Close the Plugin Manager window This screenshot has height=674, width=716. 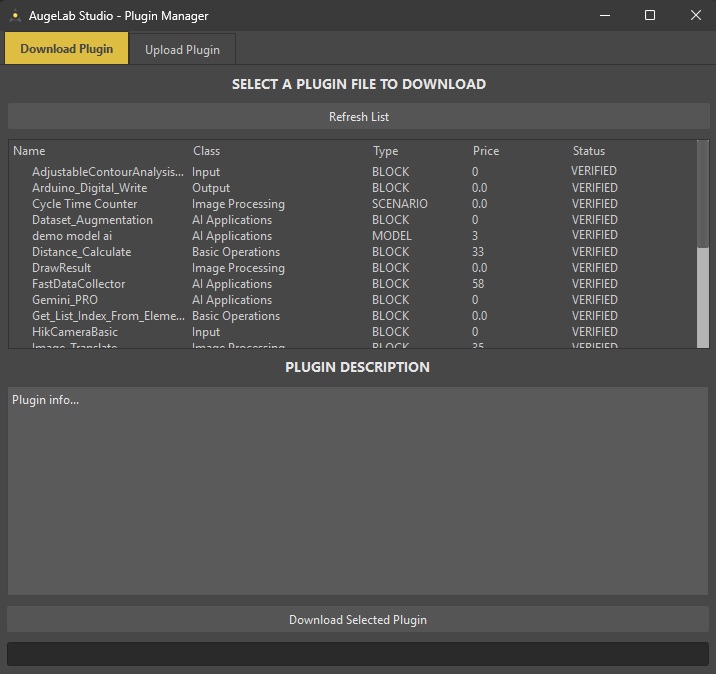(695, 16)
